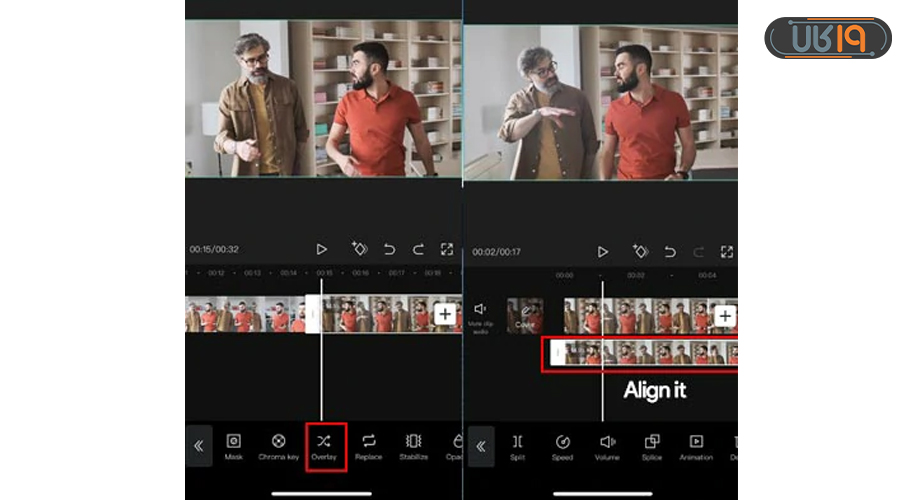Add keyframe in left editor
The height and width of the screenshot is (500, 900).
[x=359, y=249]
